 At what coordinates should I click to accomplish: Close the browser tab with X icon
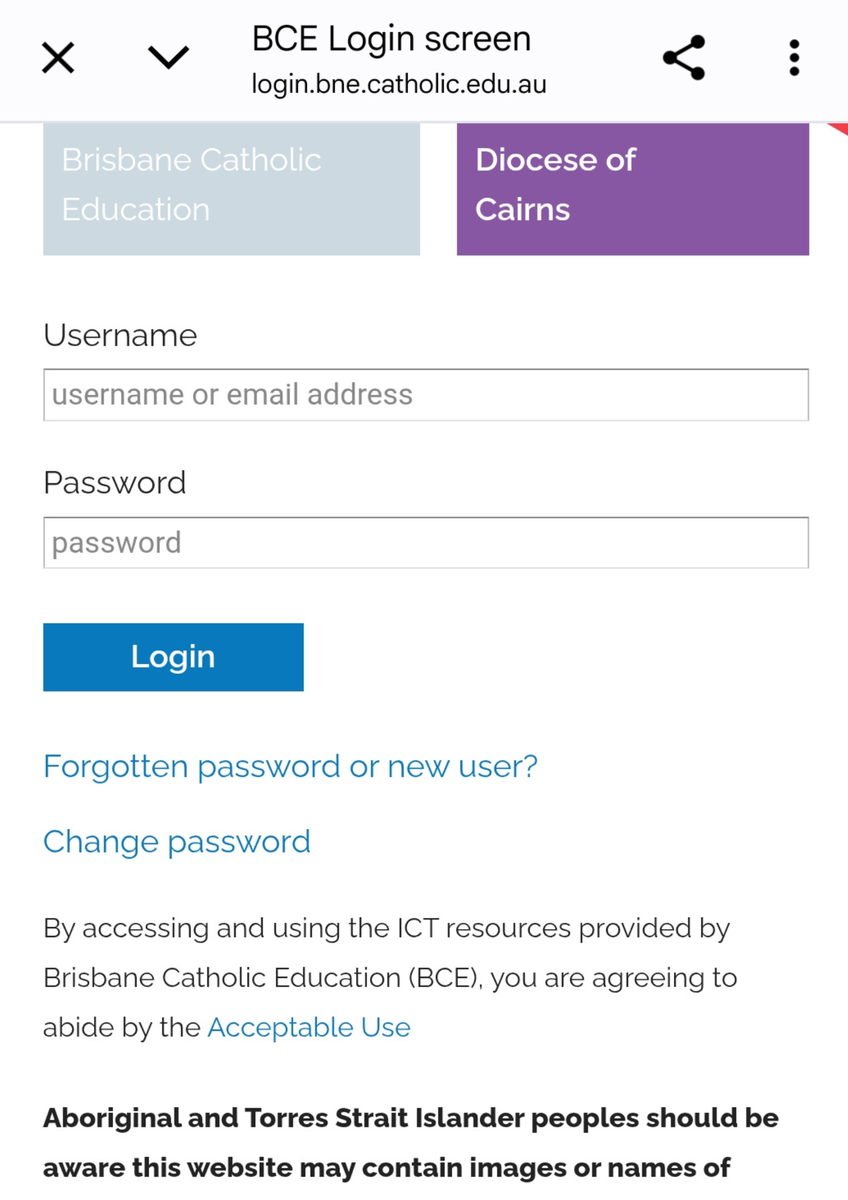tap(58, 58)
